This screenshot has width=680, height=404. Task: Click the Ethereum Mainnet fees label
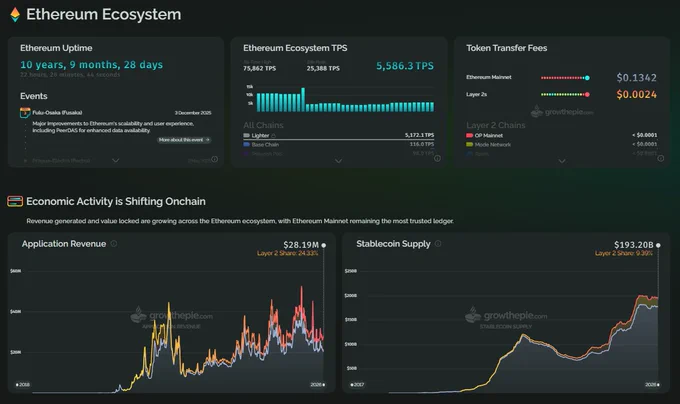point(489,77)
